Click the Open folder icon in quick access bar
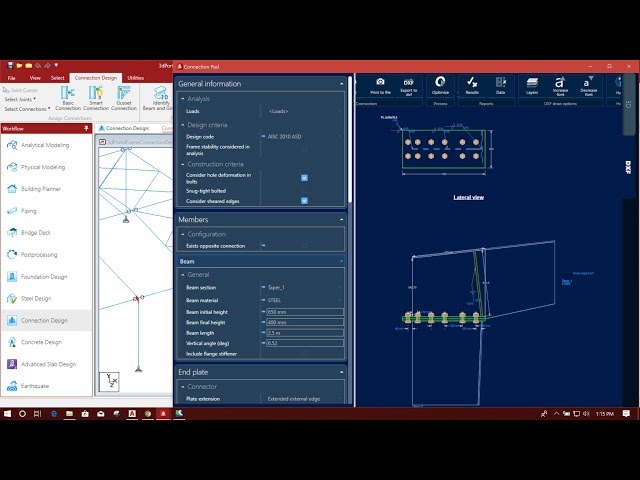This screenshot has height=480, width=640. coord(19,65)
